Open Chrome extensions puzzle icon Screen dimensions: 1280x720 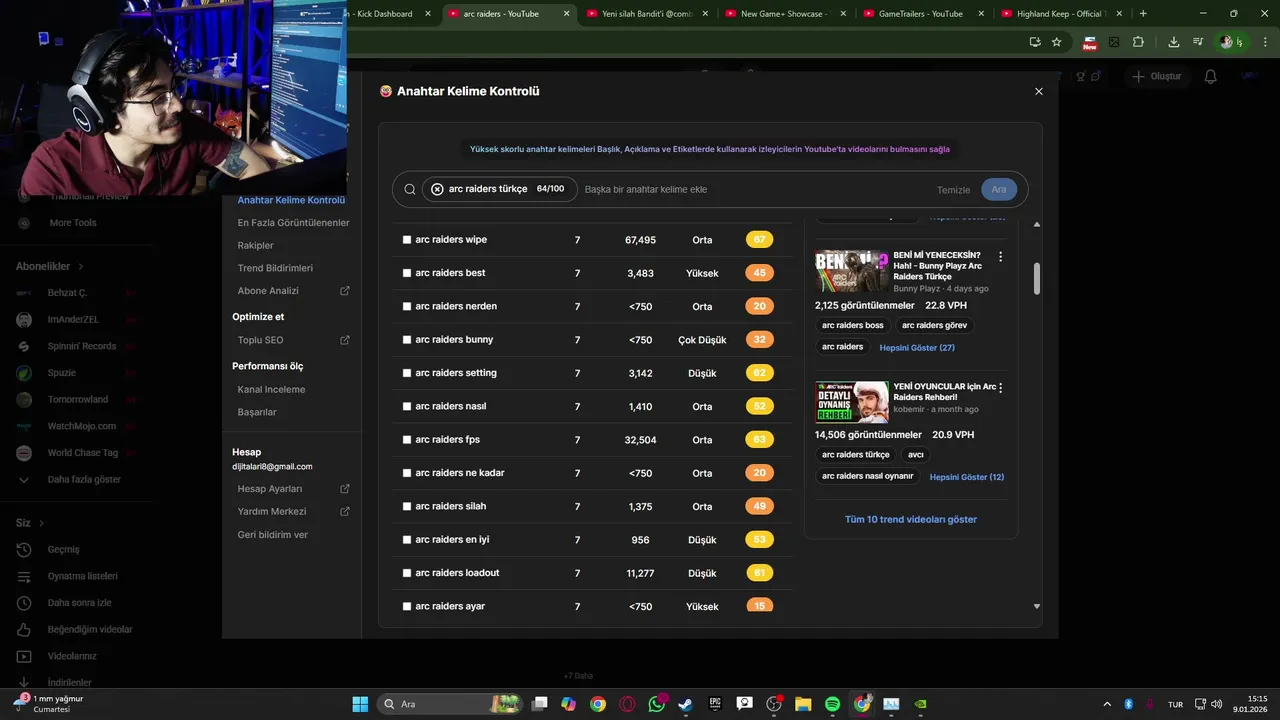point(1138,42)
